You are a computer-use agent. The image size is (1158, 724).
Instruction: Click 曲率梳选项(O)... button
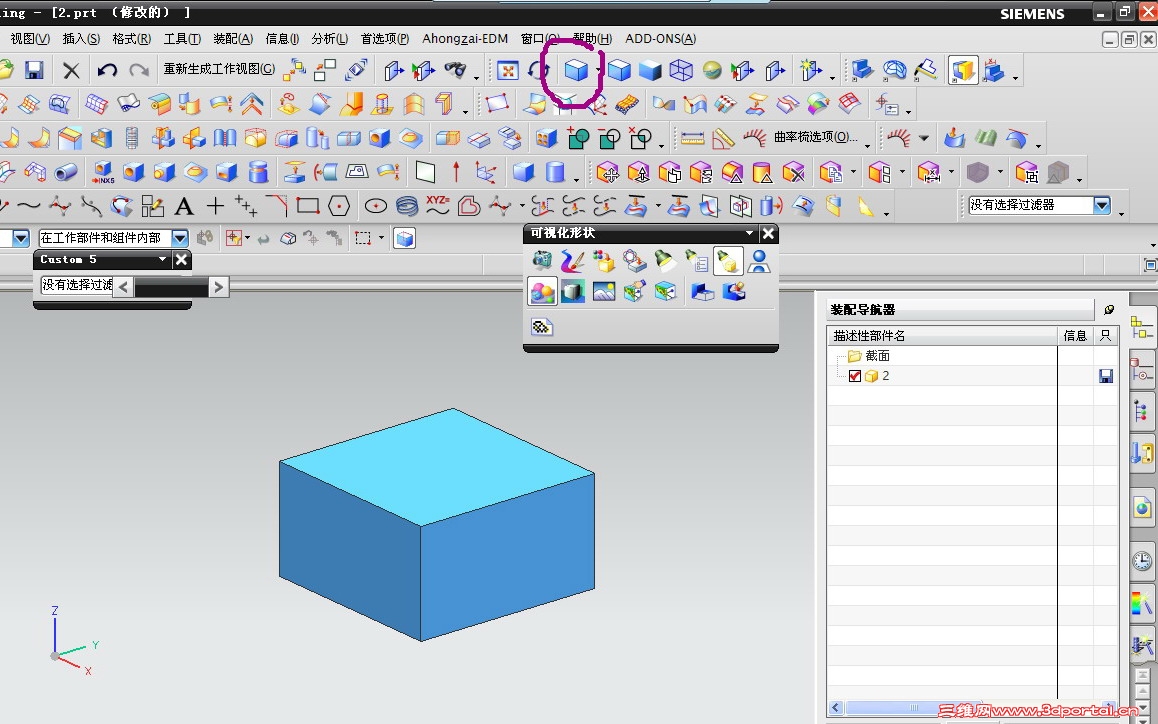(x=815, y=137)
